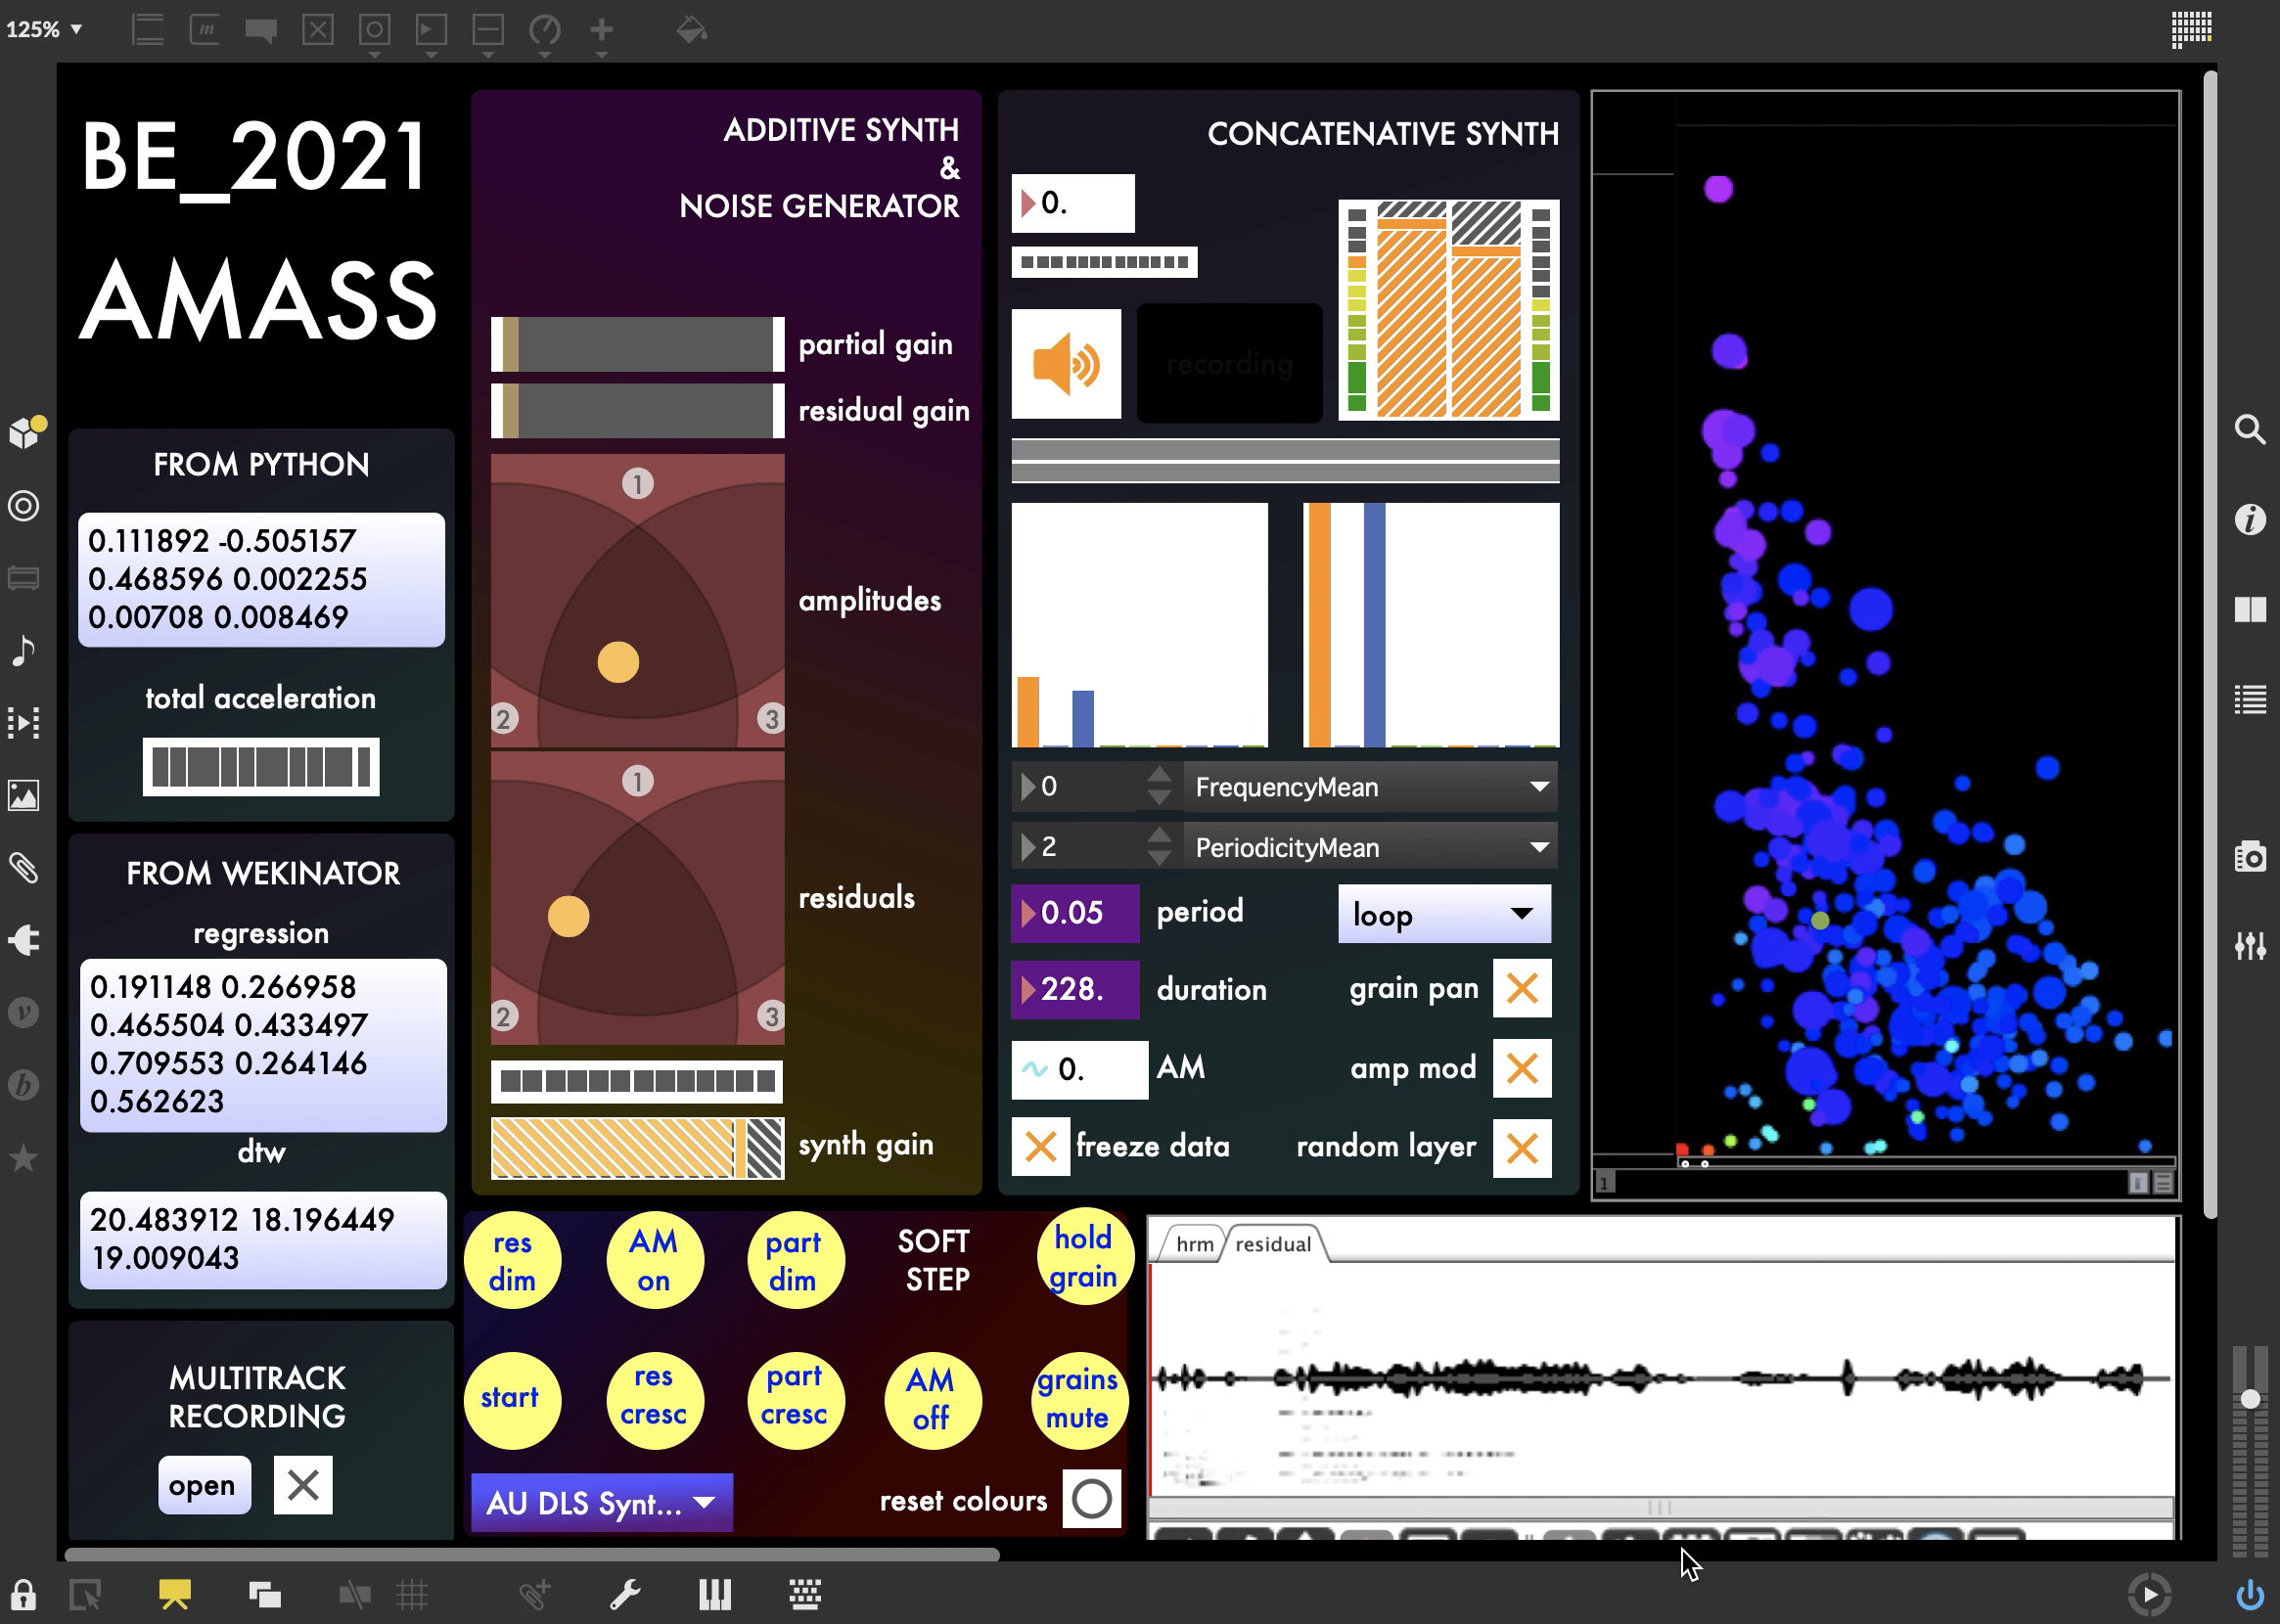
Task: Click the partial gain slider
Action: click(x=638, y=345)
